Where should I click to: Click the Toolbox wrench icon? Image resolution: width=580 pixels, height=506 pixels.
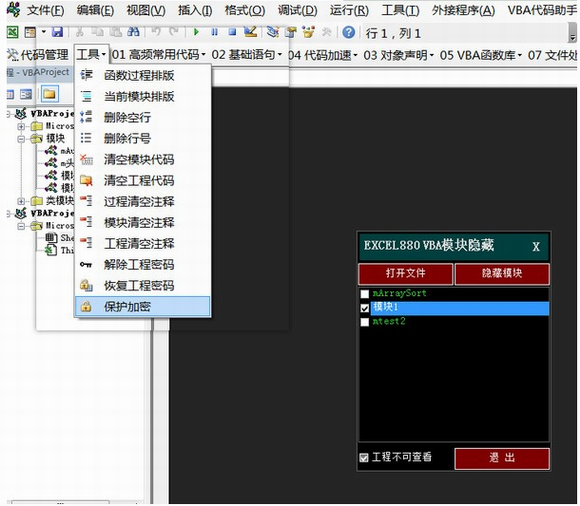coord(326,33)
